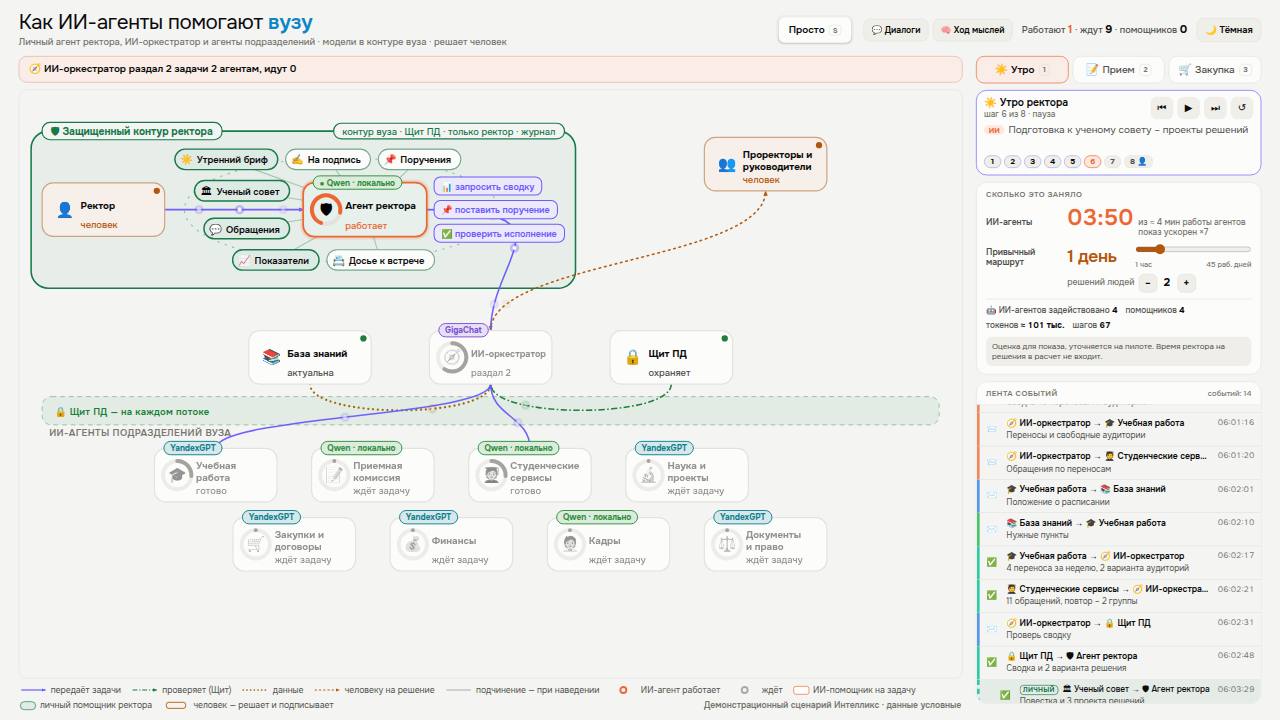Click поставить поручение action
Viewport: 1280px width, 720px height.
coord(496,210)
